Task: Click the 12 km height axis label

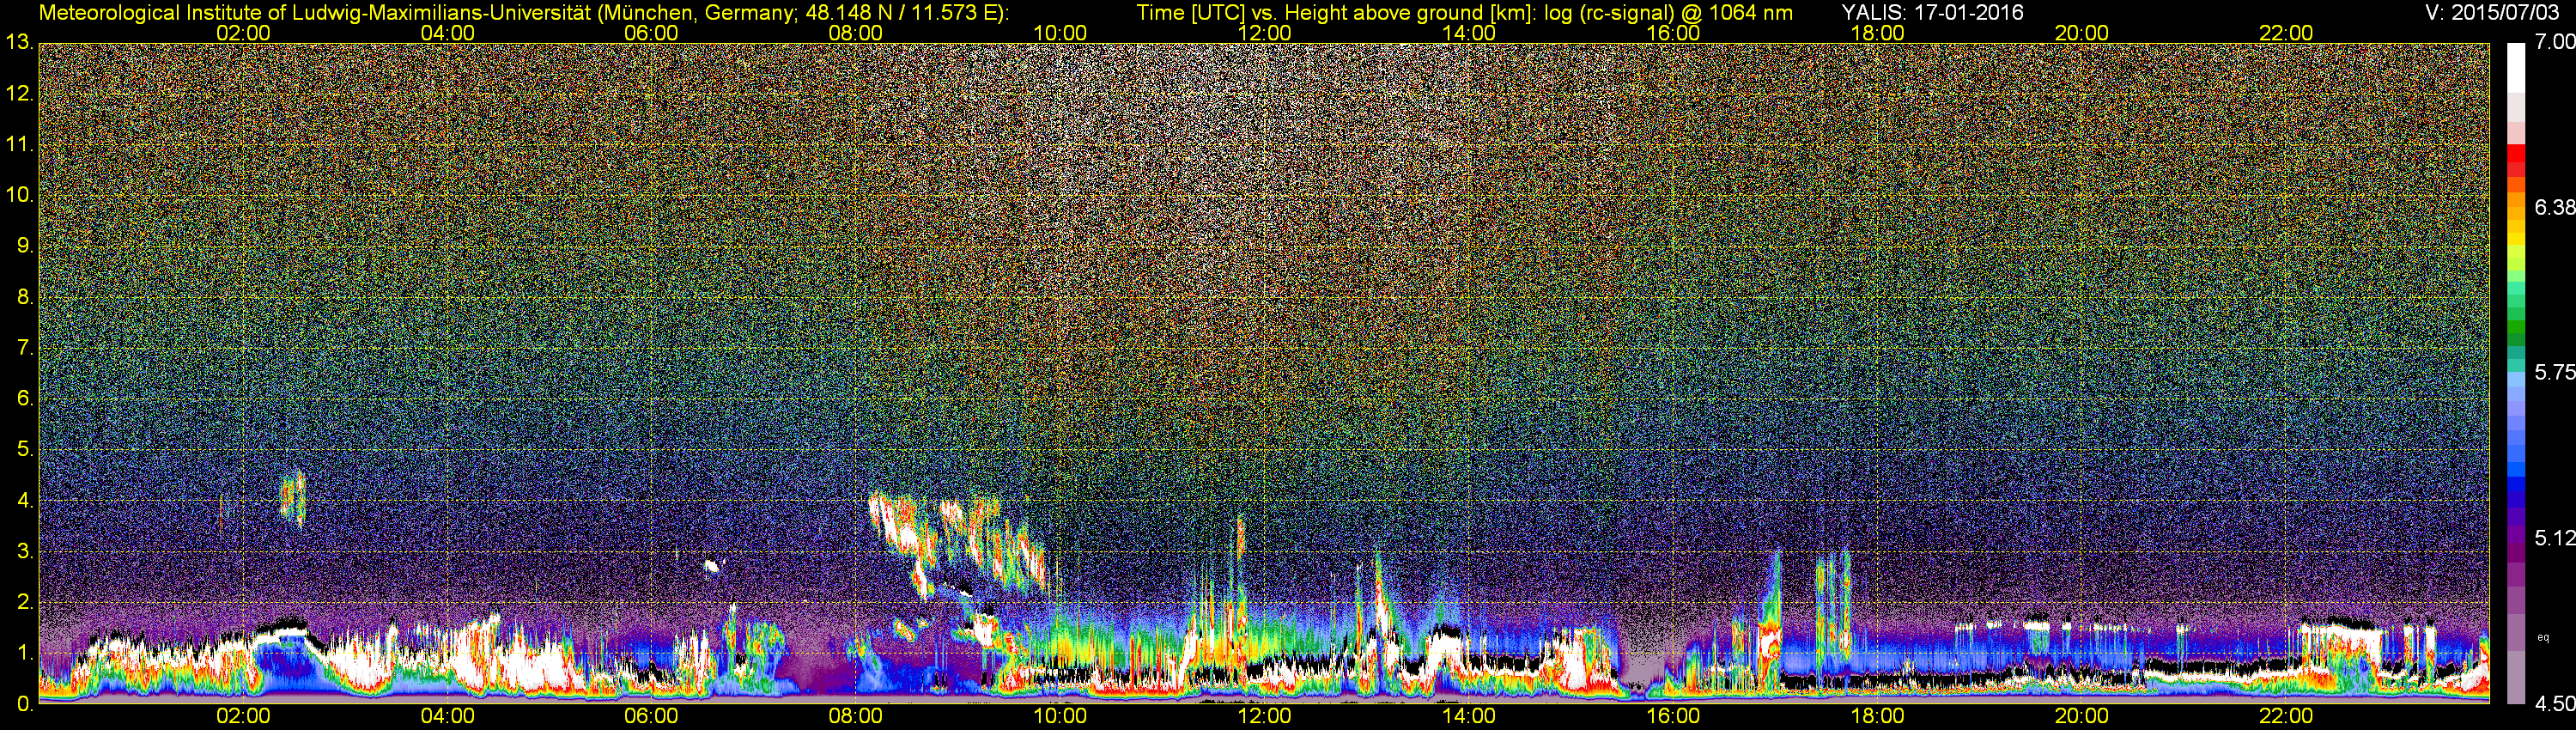Action: pyautogui.click(x=19, y=93)
